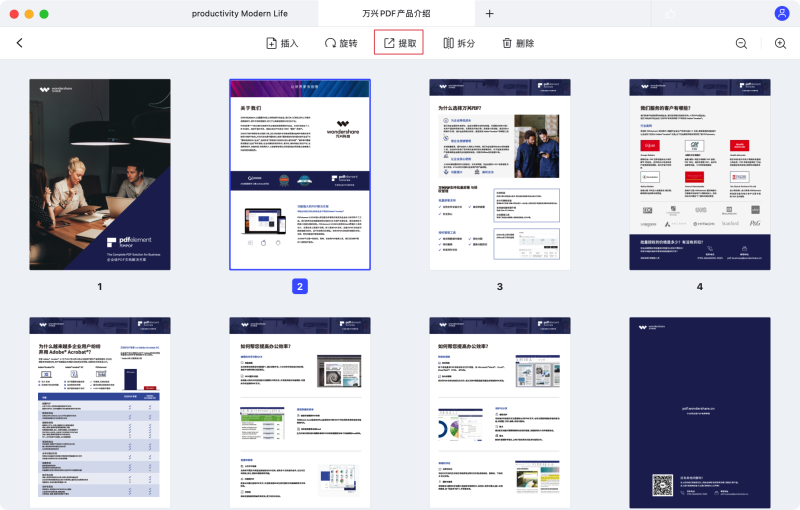800x510 pixels.
Task: Select the dark back cover QR code page
Action: [700, 413]
